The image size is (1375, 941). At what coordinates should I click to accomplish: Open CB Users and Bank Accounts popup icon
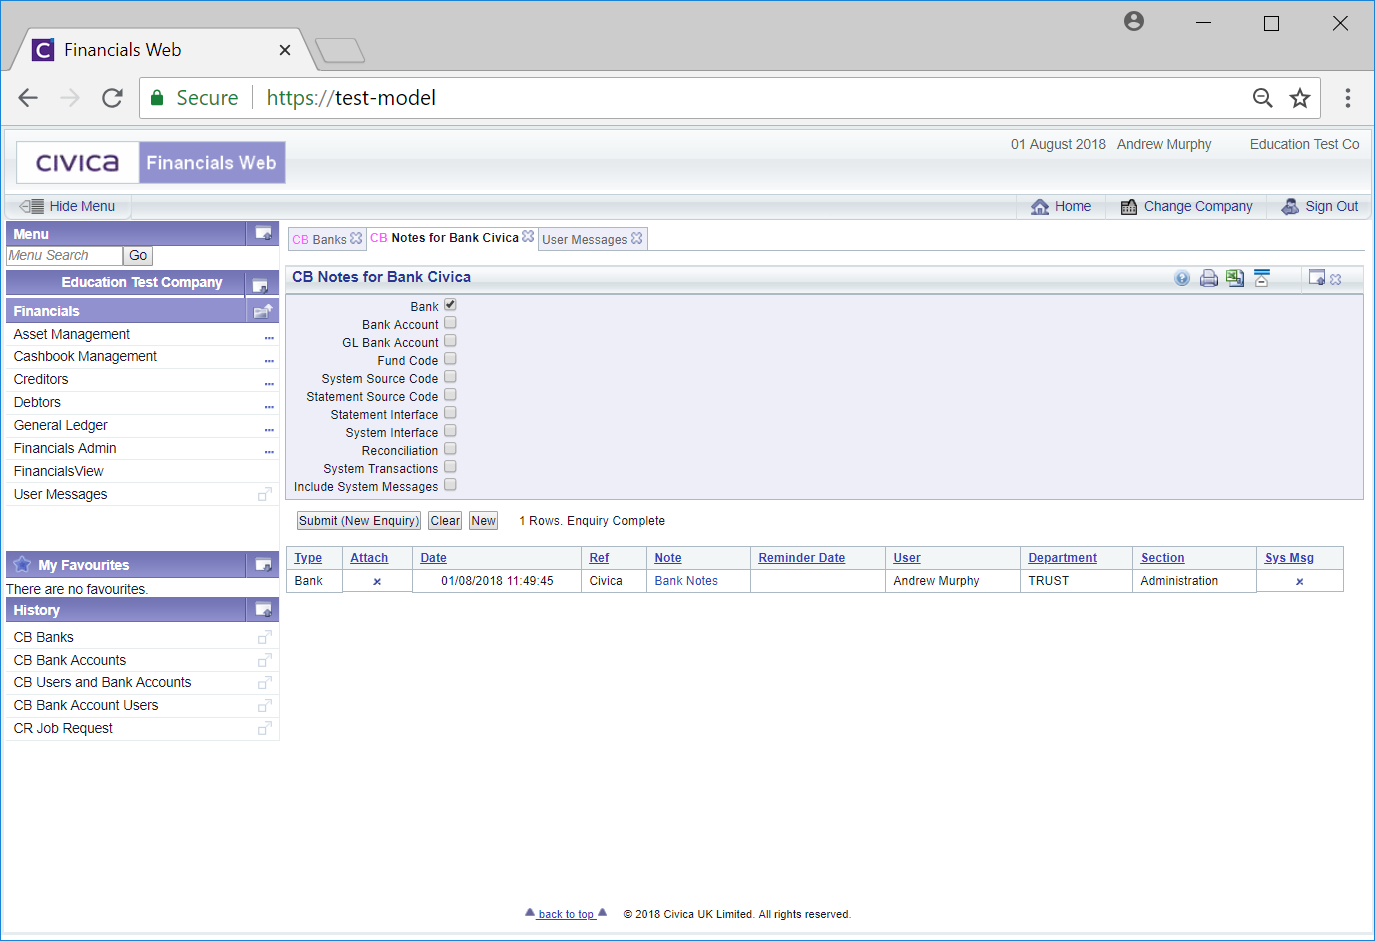pyautogui.click(x=265, y=683)
